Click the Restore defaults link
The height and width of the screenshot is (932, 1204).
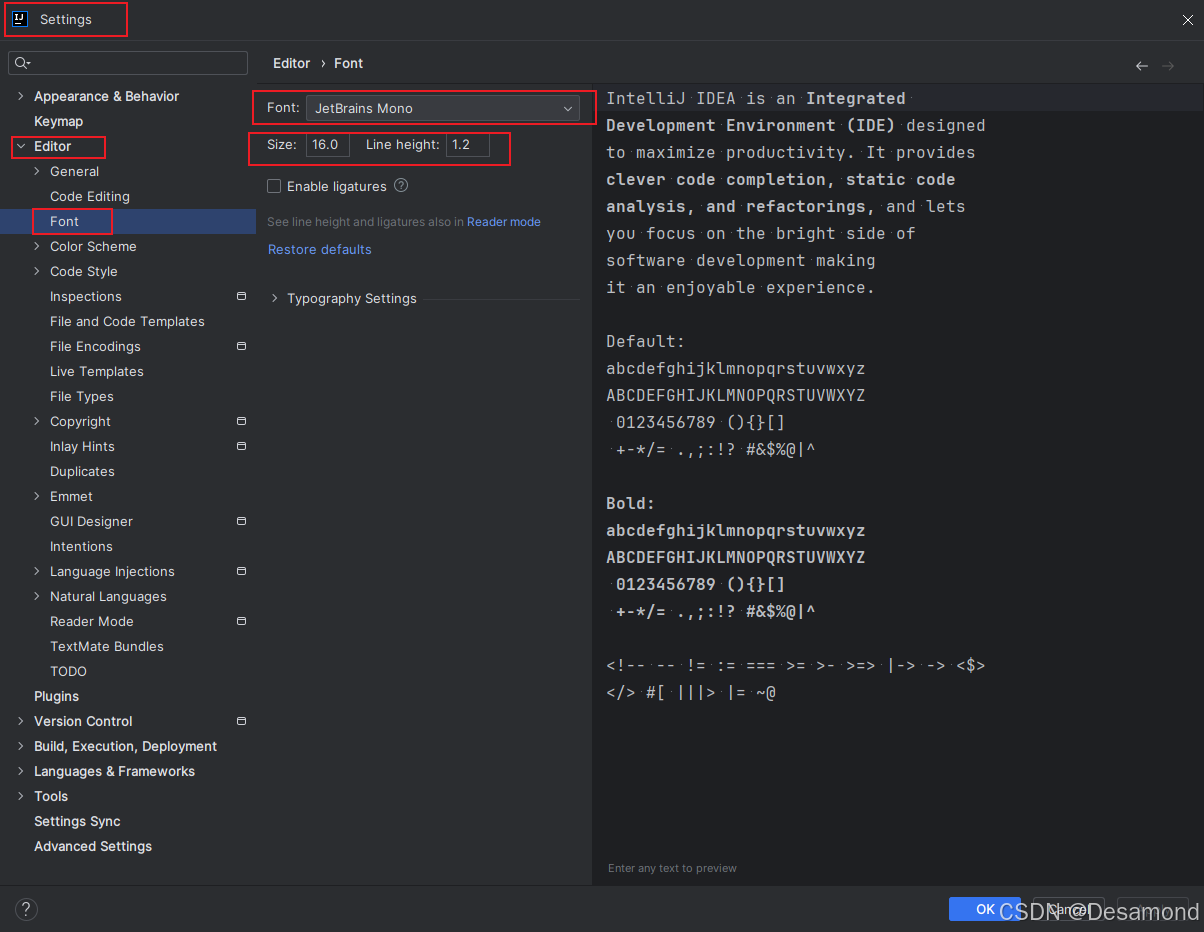(320, 249)
